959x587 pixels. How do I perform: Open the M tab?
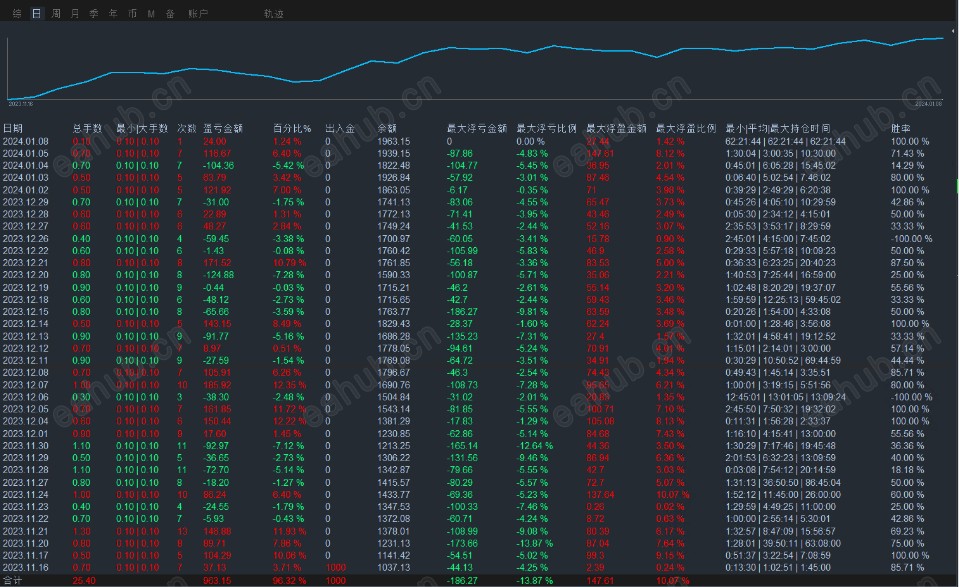(151, 13)
